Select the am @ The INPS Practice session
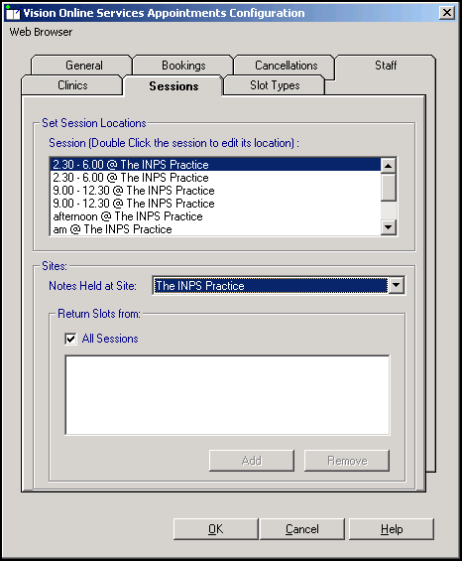This screenshot has height=561, width=462. pyautogui.click(x=112, y=229)
